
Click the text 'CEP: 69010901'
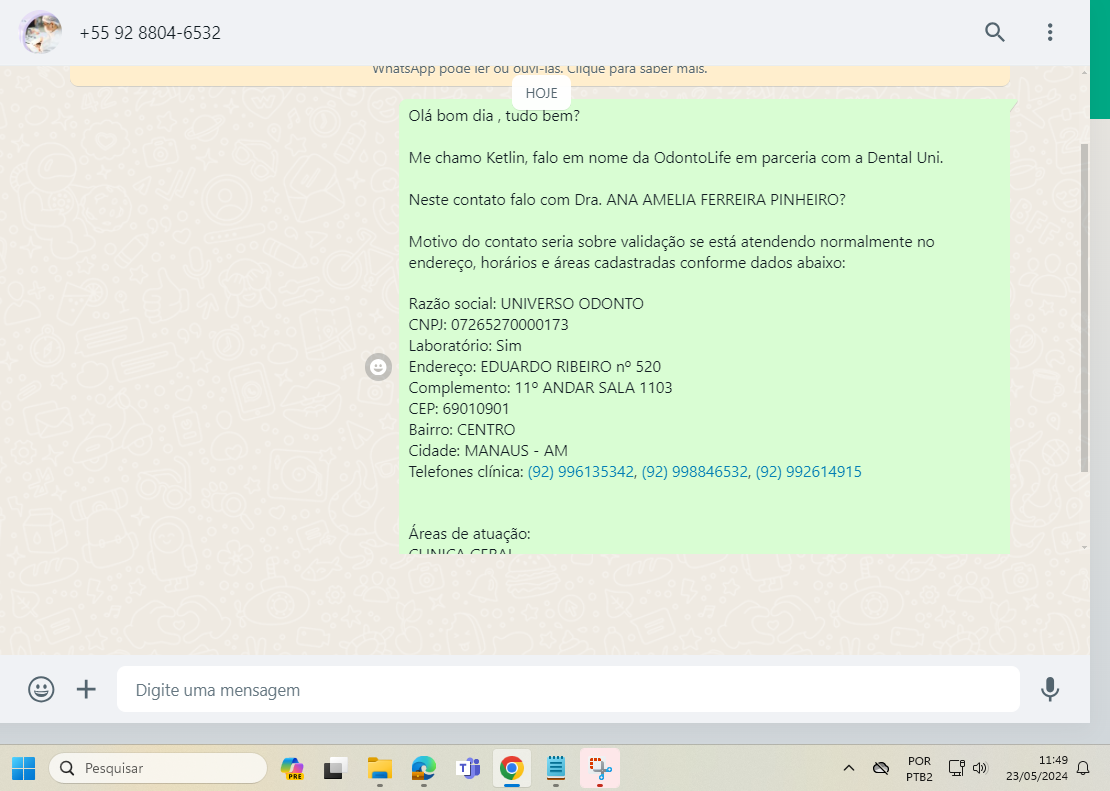pyautogui.click(x=459, y=409)
